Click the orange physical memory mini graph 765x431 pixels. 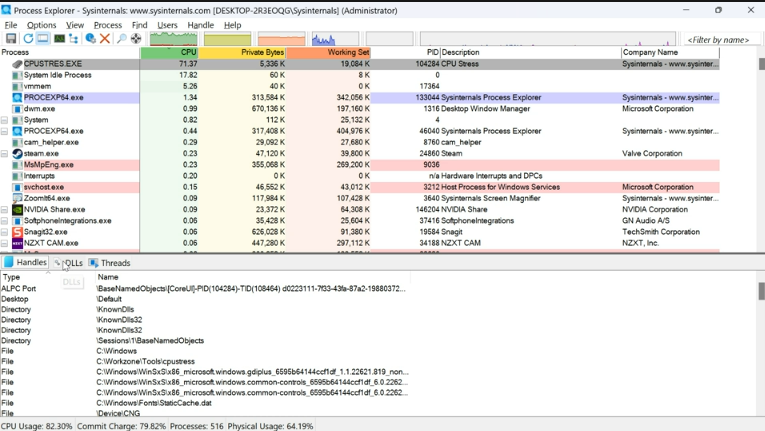coord(282,39)
